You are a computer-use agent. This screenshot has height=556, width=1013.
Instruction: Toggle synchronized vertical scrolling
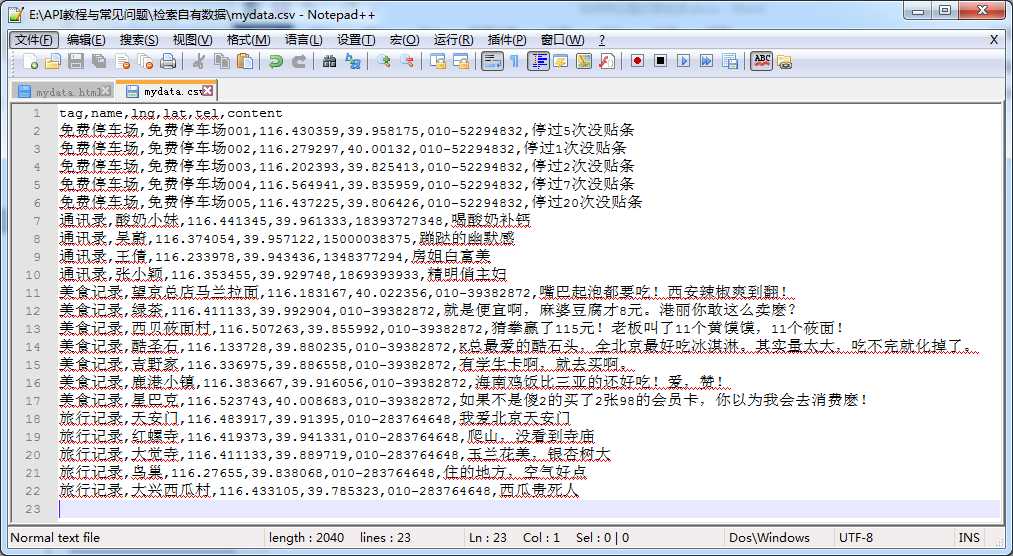[438, 61]
